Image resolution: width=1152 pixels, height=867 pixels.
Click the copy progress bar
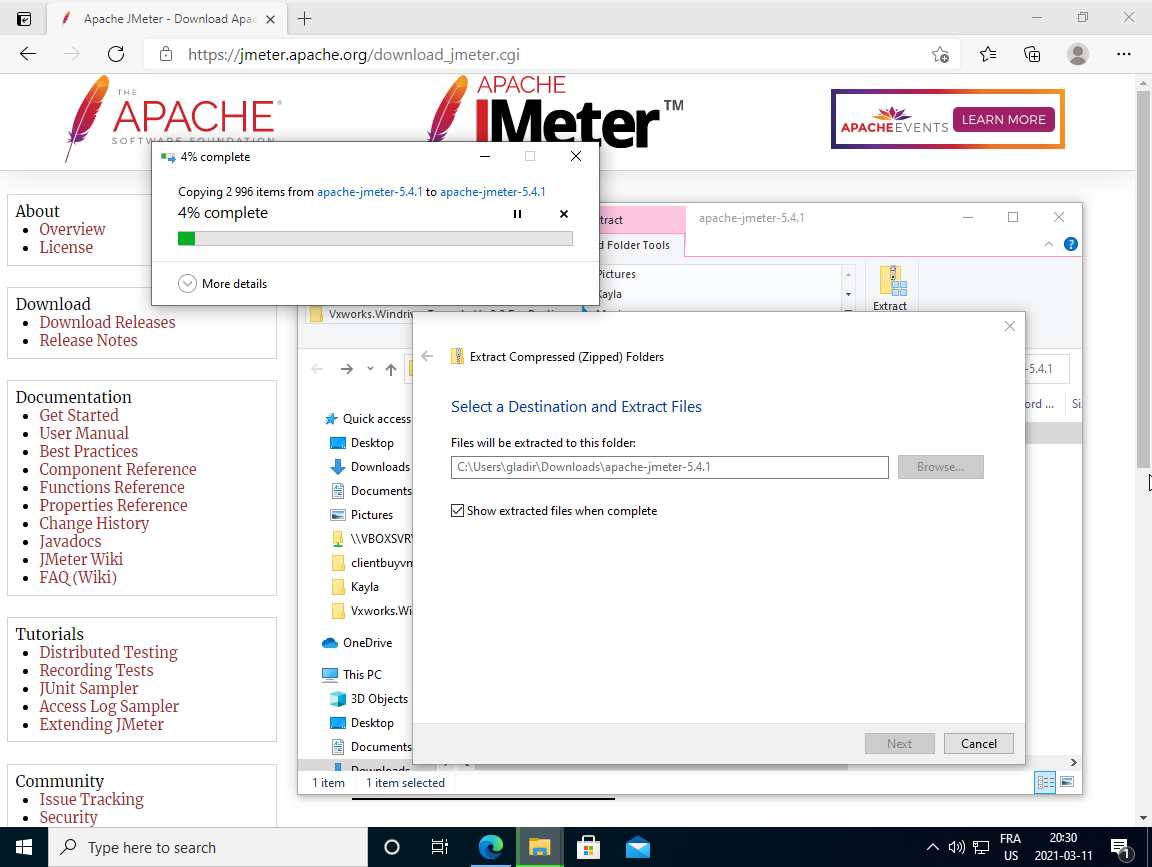pyautogui.click(x=375, y=238)
